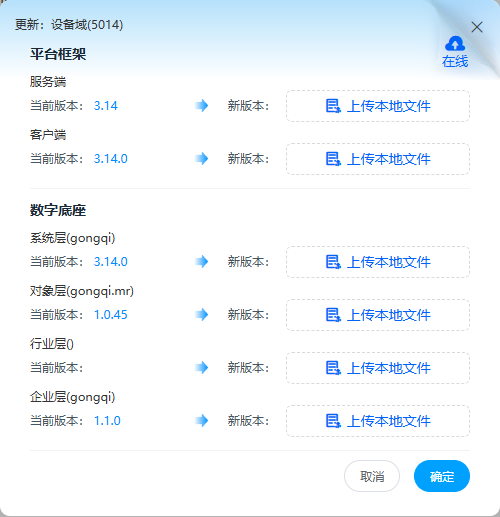
Task: Click the blue arrow next to version 1.1.0
Action: (x=202, y=420)
